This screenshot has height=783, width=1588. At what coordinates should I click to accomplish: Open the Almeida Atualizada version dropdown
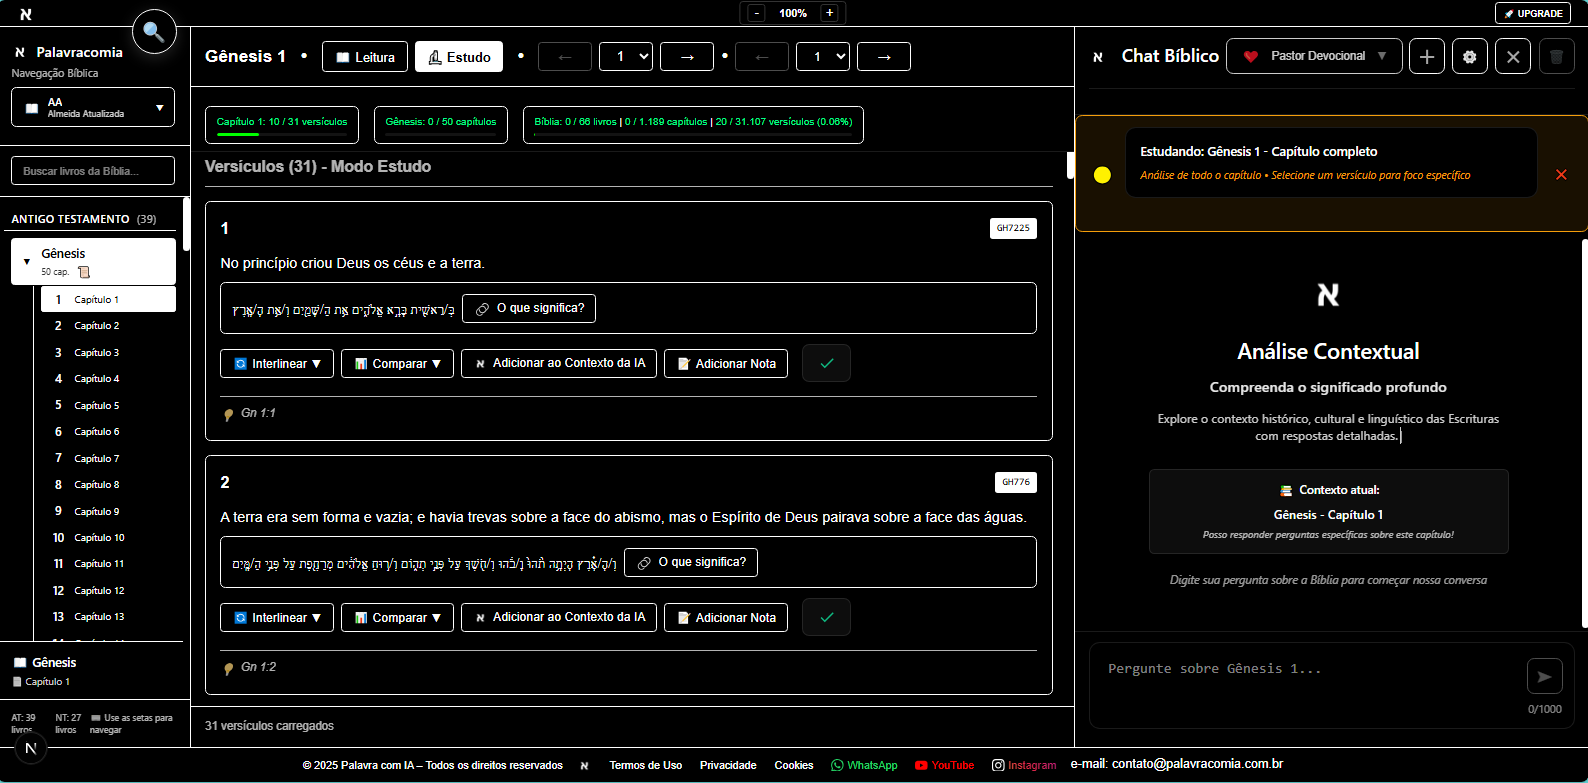click(93, 108)
